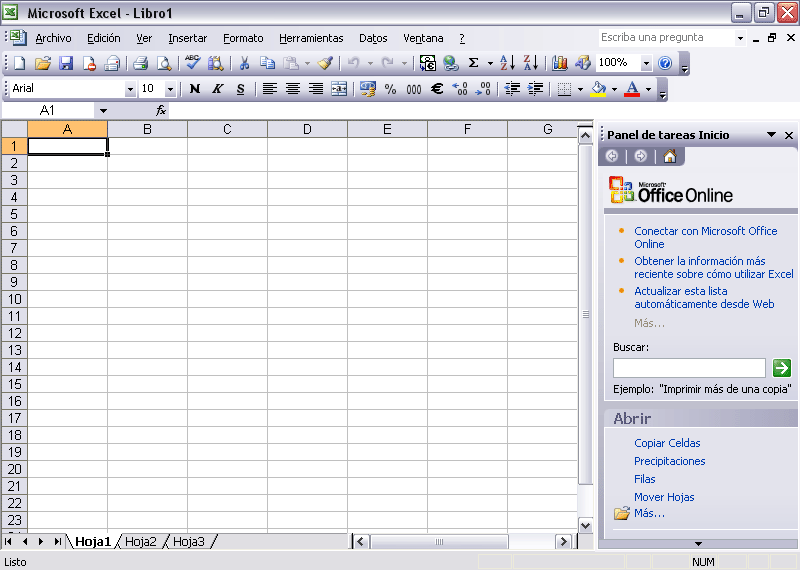Click the Buscar search input field

click(689, 368)
